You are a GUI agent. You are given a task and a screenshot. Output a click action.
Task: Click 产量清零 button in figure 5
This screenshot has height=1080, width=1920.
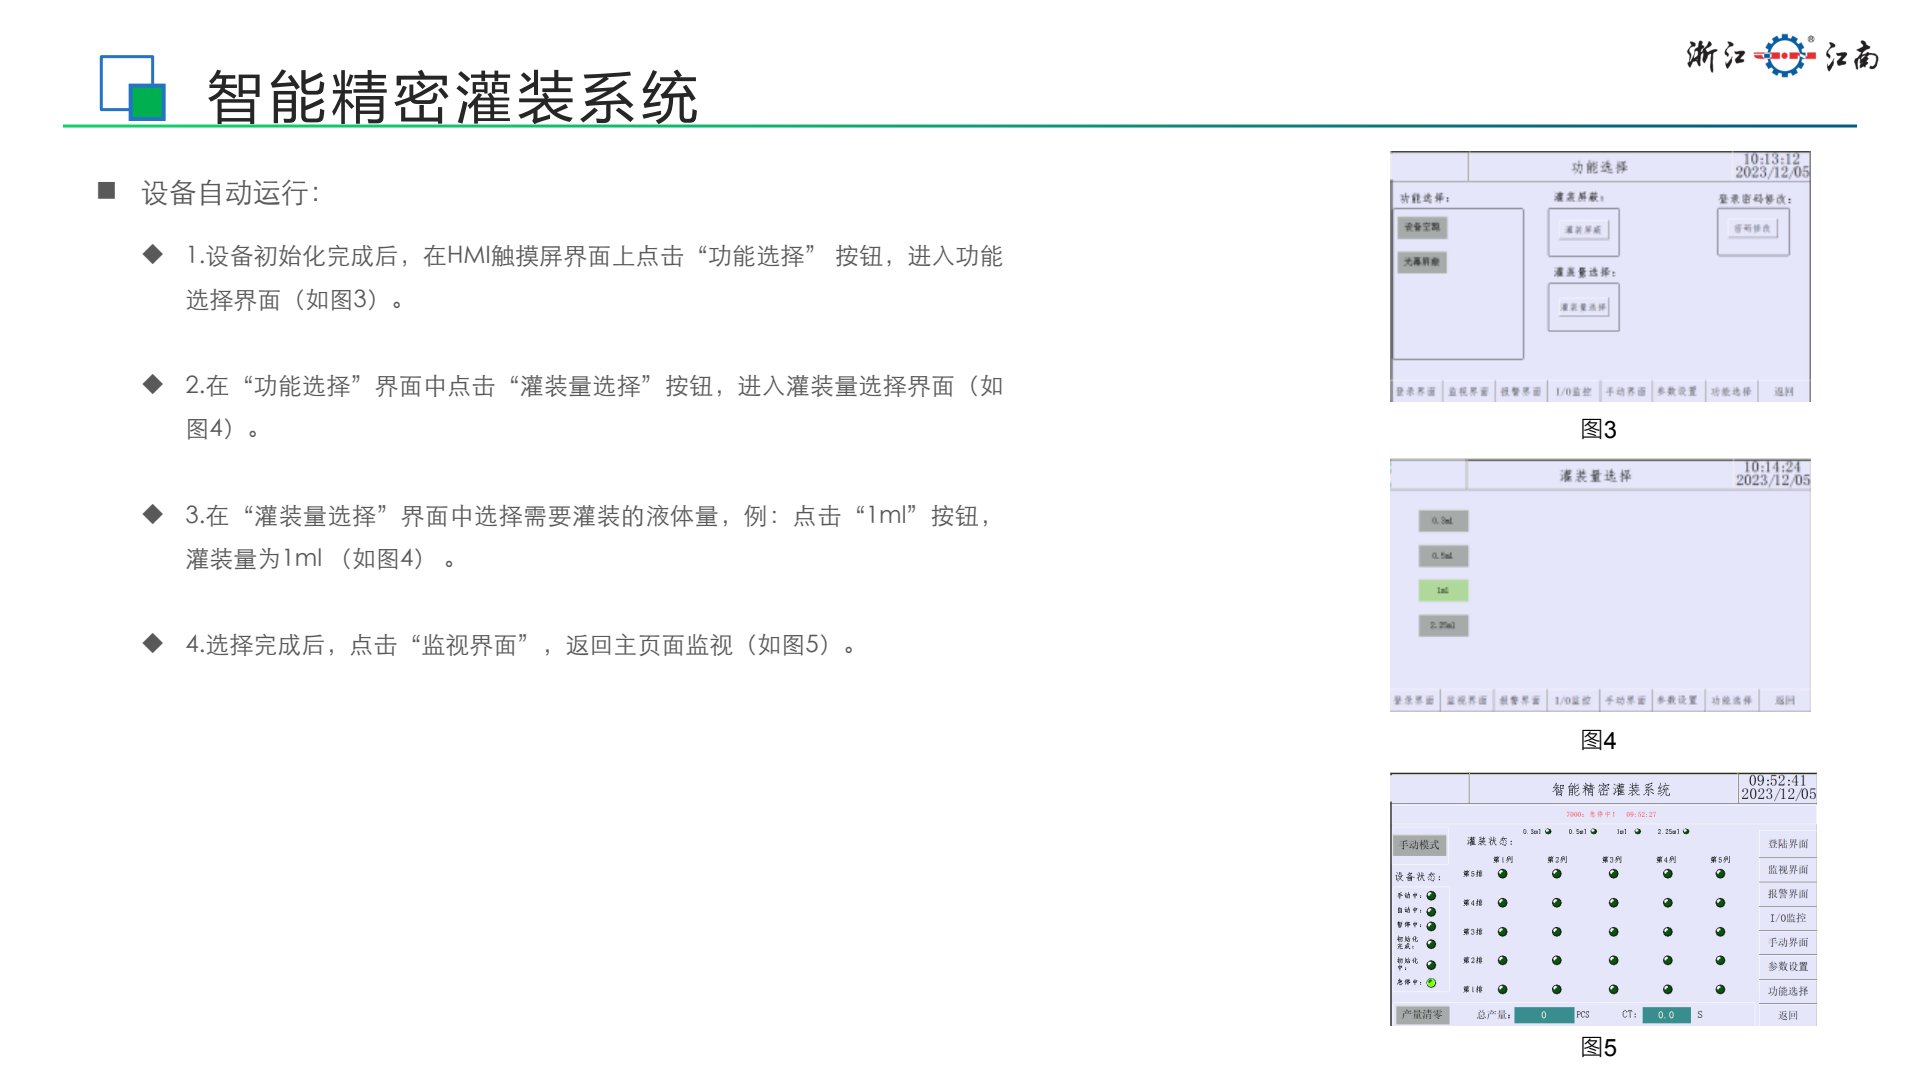tap(1421, 1014)
